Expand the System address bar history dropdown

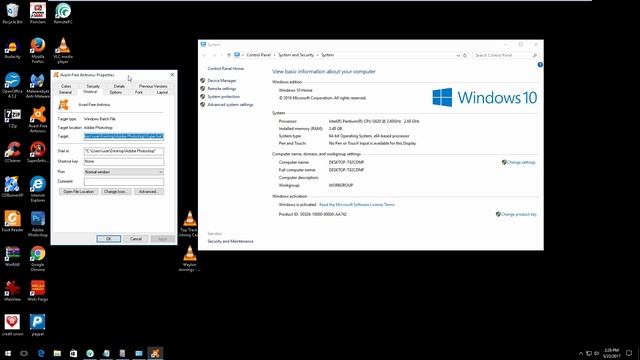coord(458,55)
